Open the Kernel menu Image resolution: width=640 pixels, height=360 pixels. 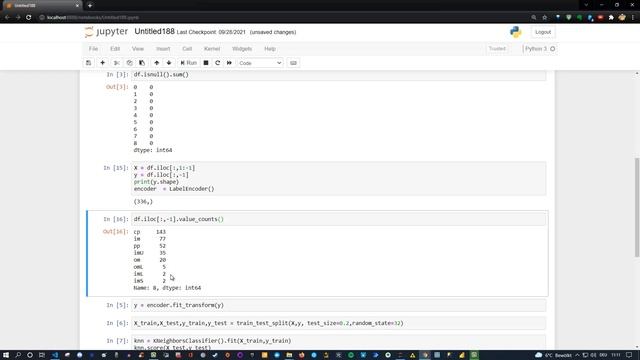point(212,49)
